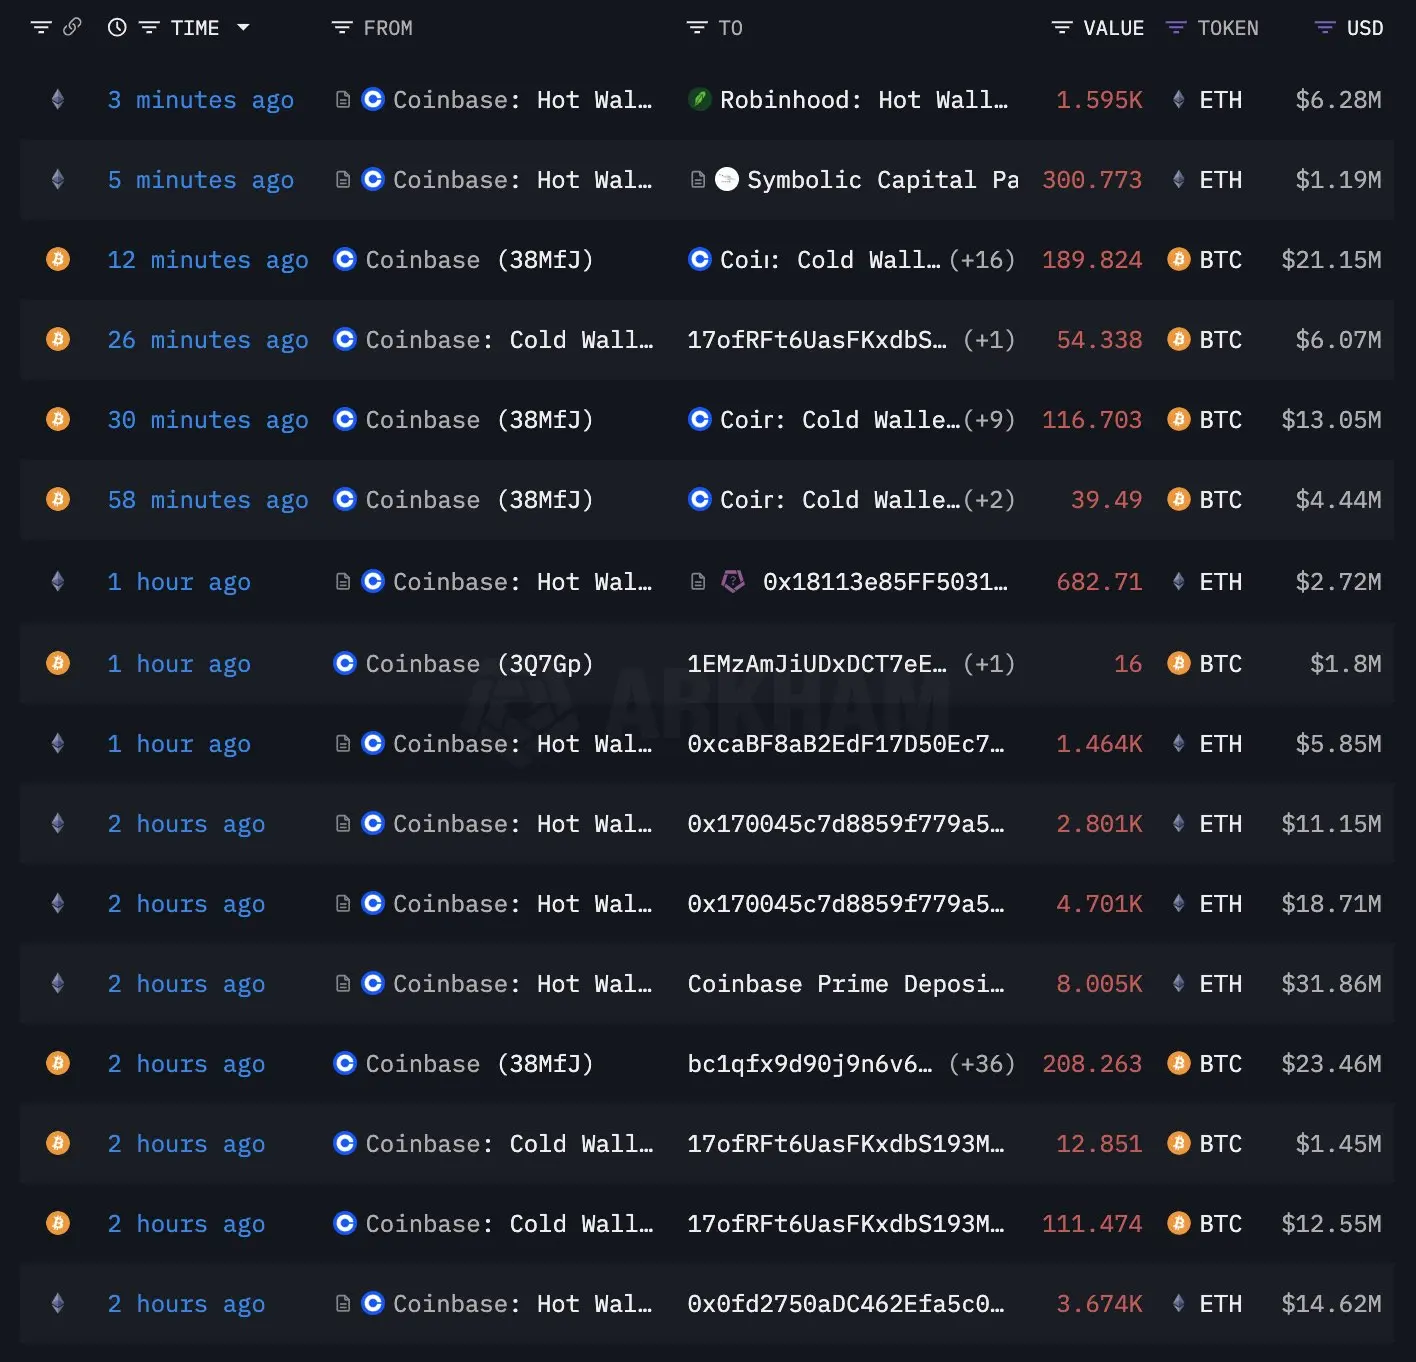The height and width of the screenshot is (1362, 1416).
Task: Open the Coinbase Prime Deposit recipient
Action: (x=846, y=984)
